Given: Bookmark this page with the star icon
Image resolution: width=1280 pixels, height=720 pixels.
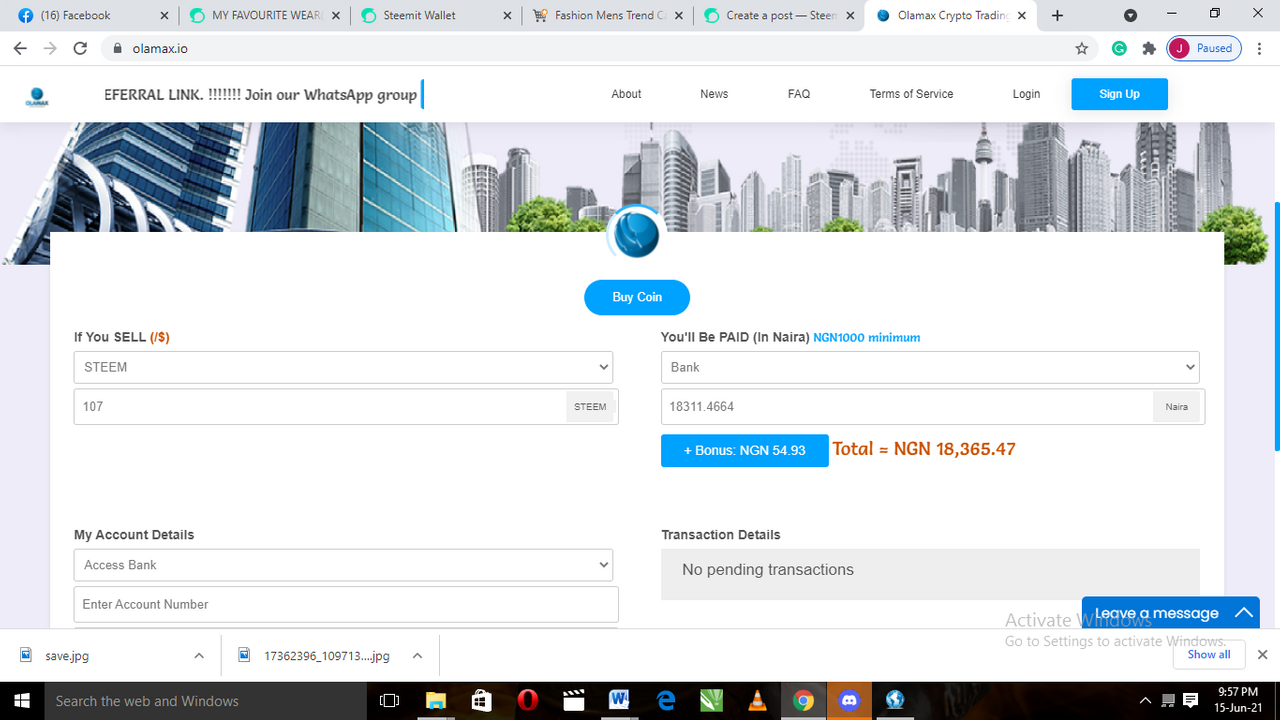Looking at the screenshot, I should click(1081, 48).
